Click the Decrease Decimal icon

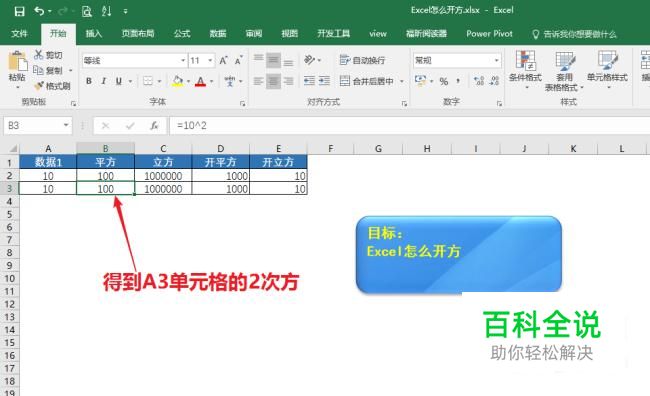tap(494, 81)
